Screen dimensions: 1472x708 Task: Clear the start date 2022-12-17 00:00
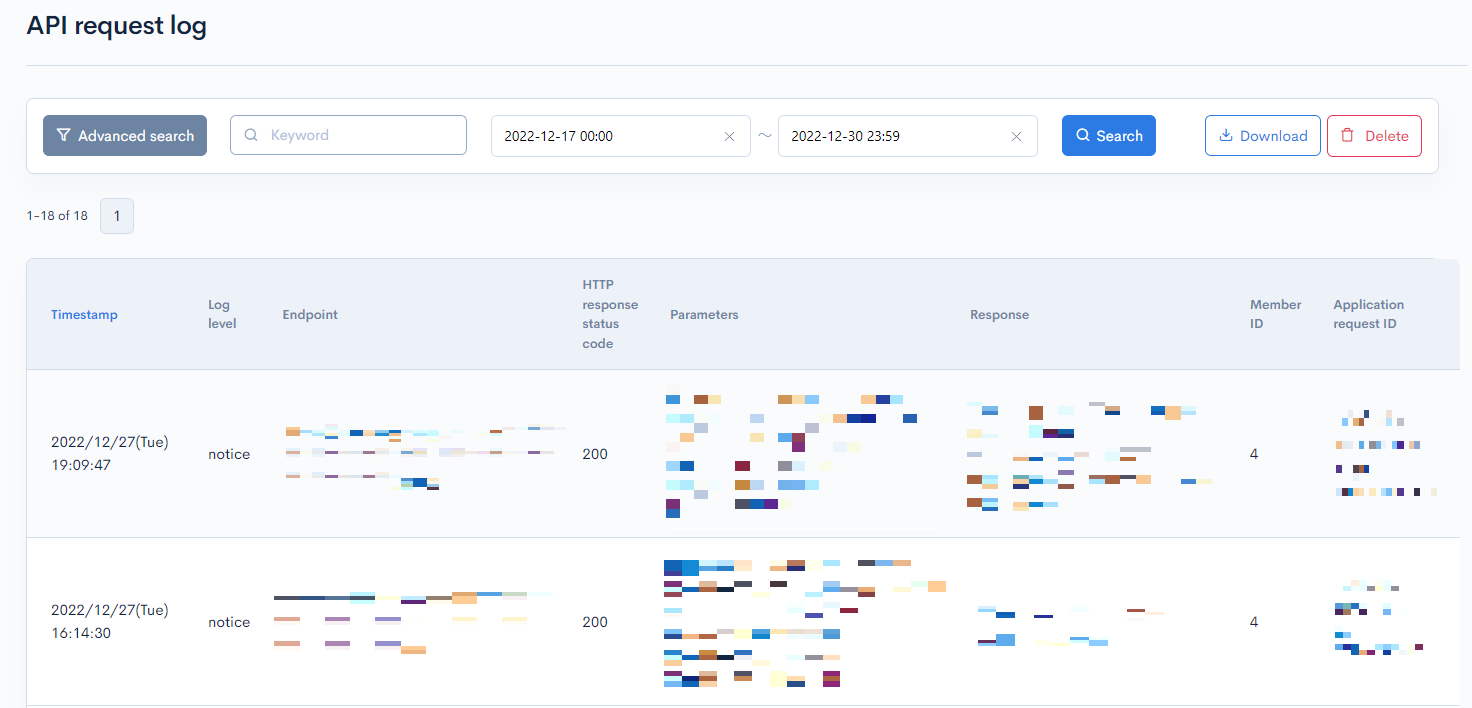coord(729,137)
